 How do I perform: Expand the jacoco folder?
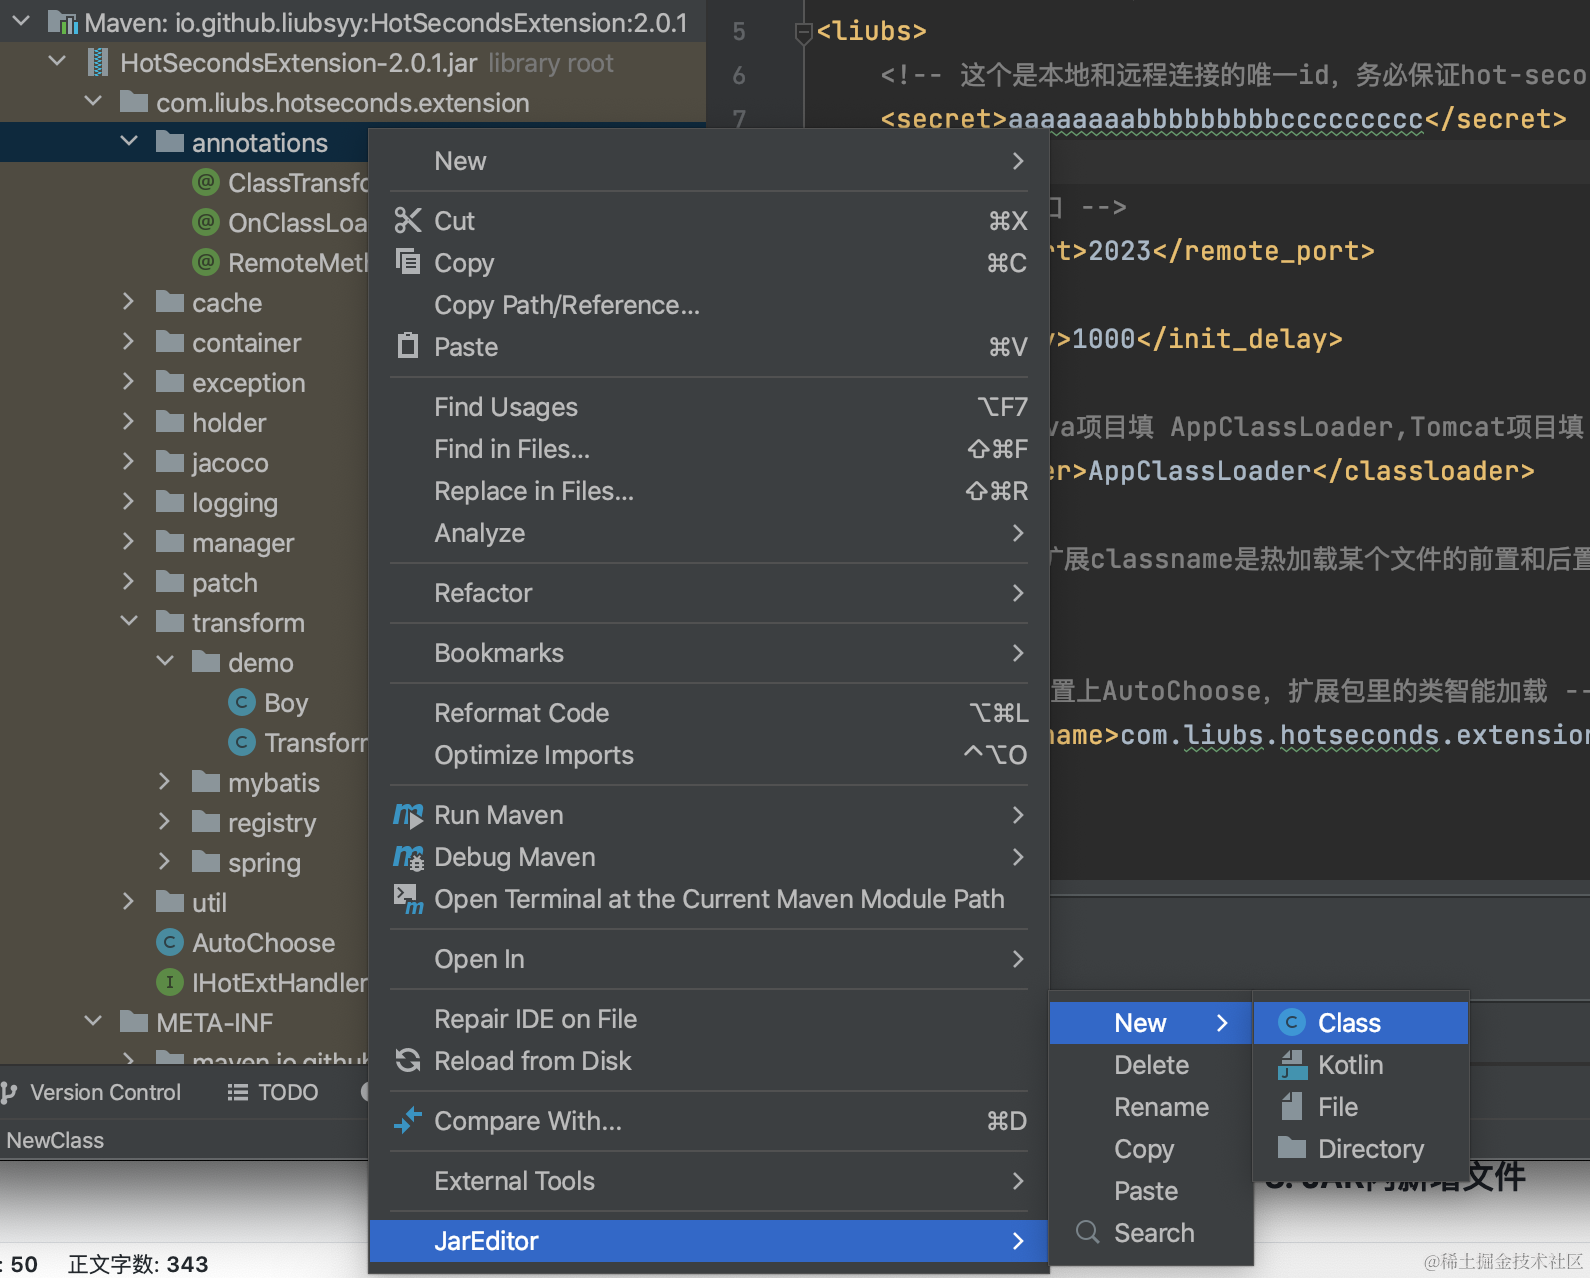[128, 461]
